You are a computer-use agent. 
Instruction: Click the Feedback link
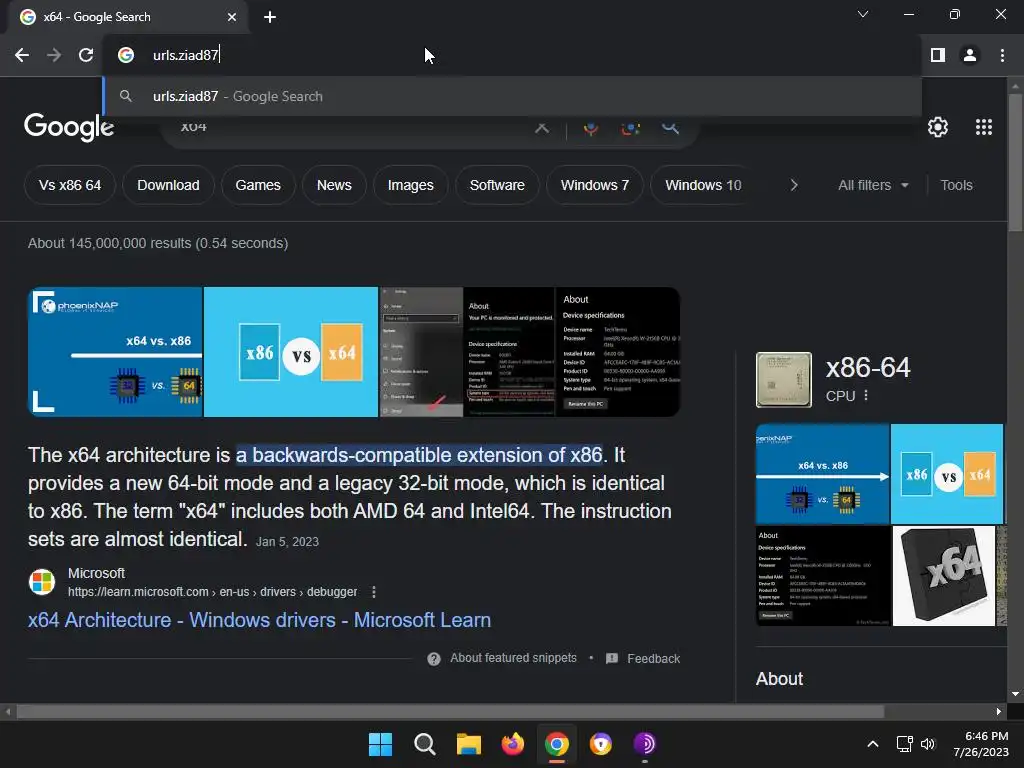pyautogui.click(x=653, y=658)
